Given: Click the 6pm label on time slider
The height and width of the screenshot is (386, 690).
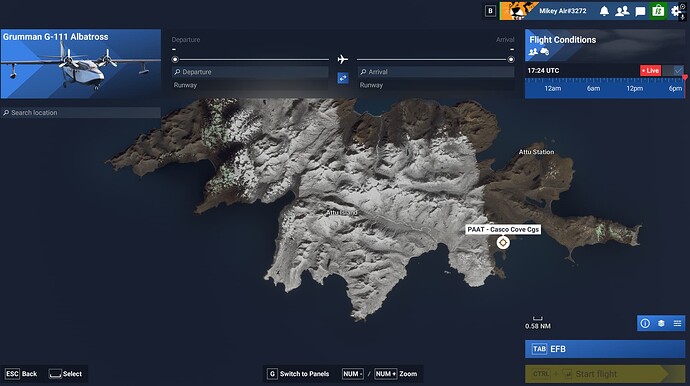Looking at the screenshot, I should [x=675, y=88].
